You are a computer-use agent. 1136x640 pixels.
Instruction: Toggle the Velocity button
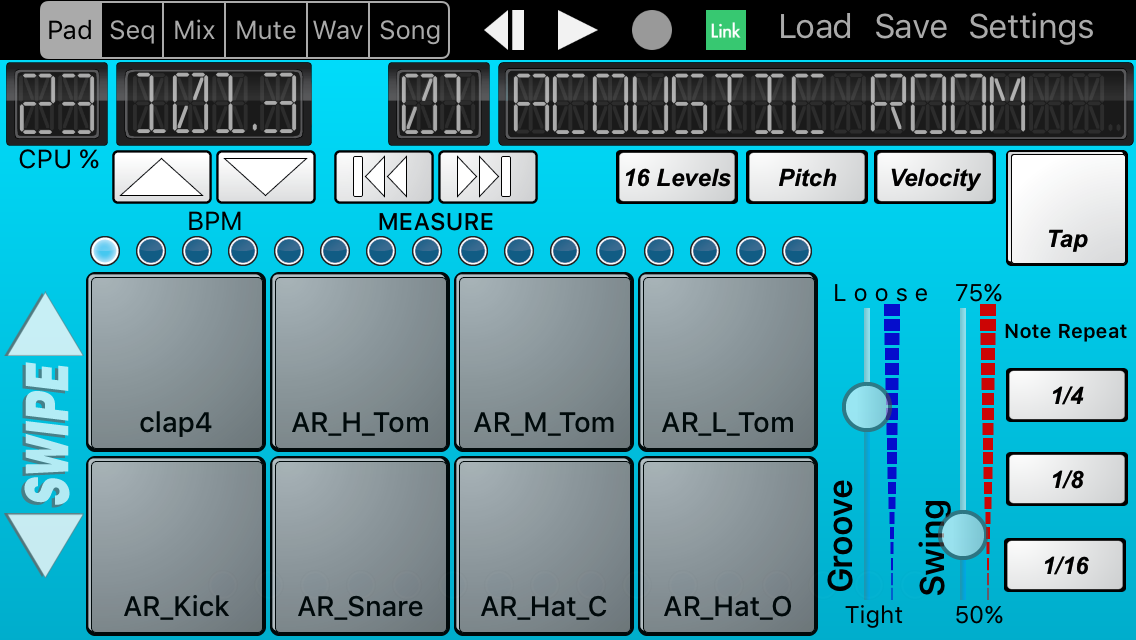pyautogui.click(x=935, y=177)
